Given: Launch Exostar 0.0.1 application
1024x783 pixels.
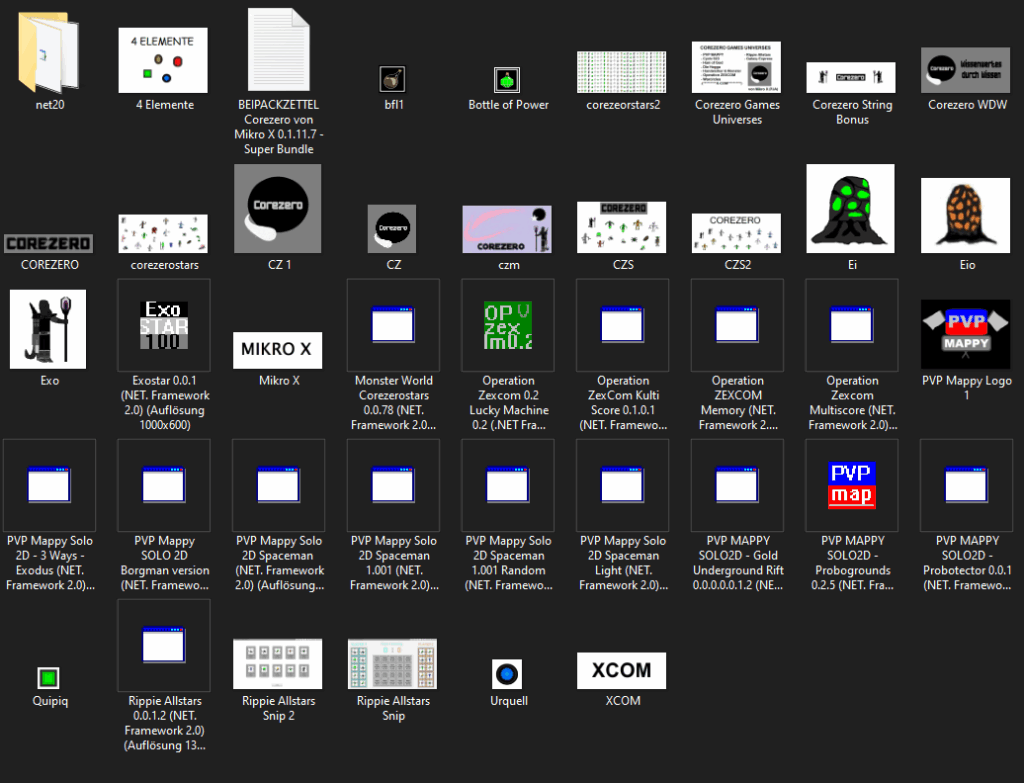Looking at the screenshot, I should 164,325.
